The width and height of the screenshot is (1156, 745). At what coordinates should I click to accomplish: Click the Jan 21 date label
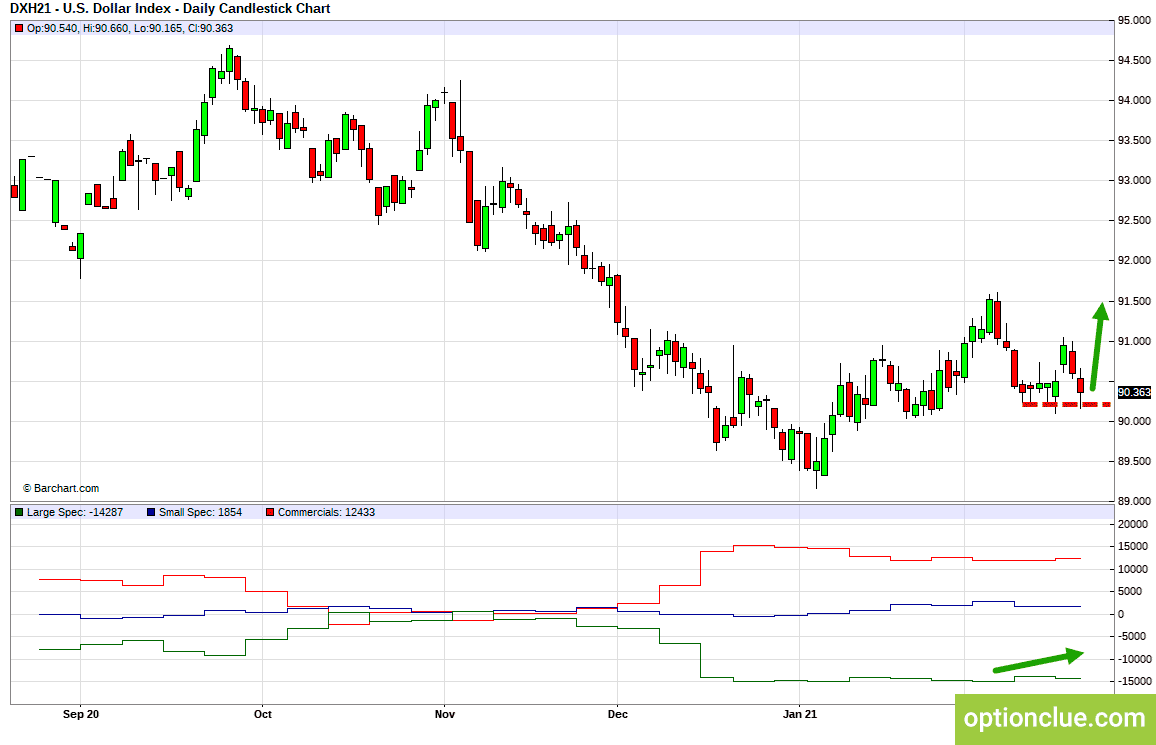click(800, 714)
